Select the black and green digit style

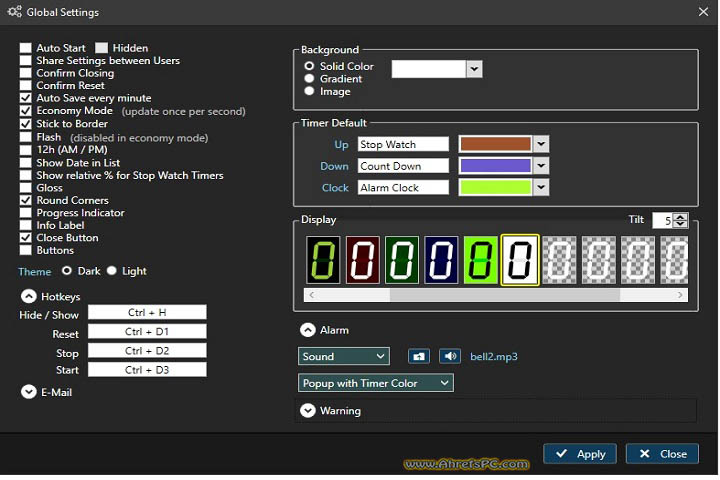323,260
